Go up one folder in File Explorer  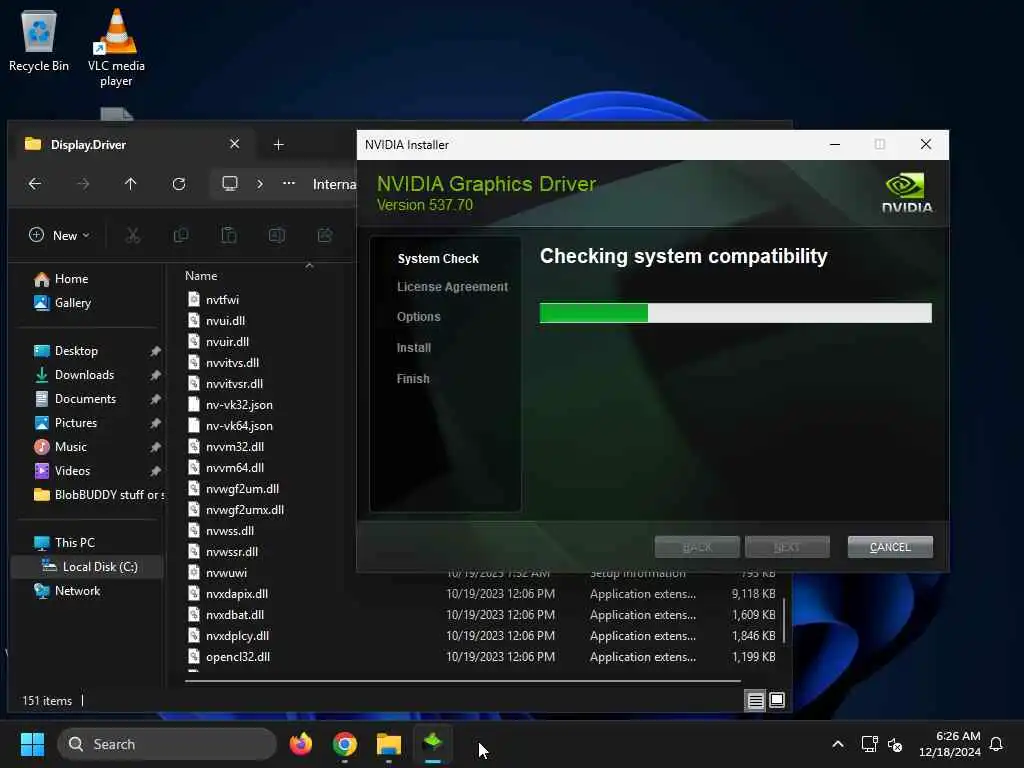tap(131, 184)
